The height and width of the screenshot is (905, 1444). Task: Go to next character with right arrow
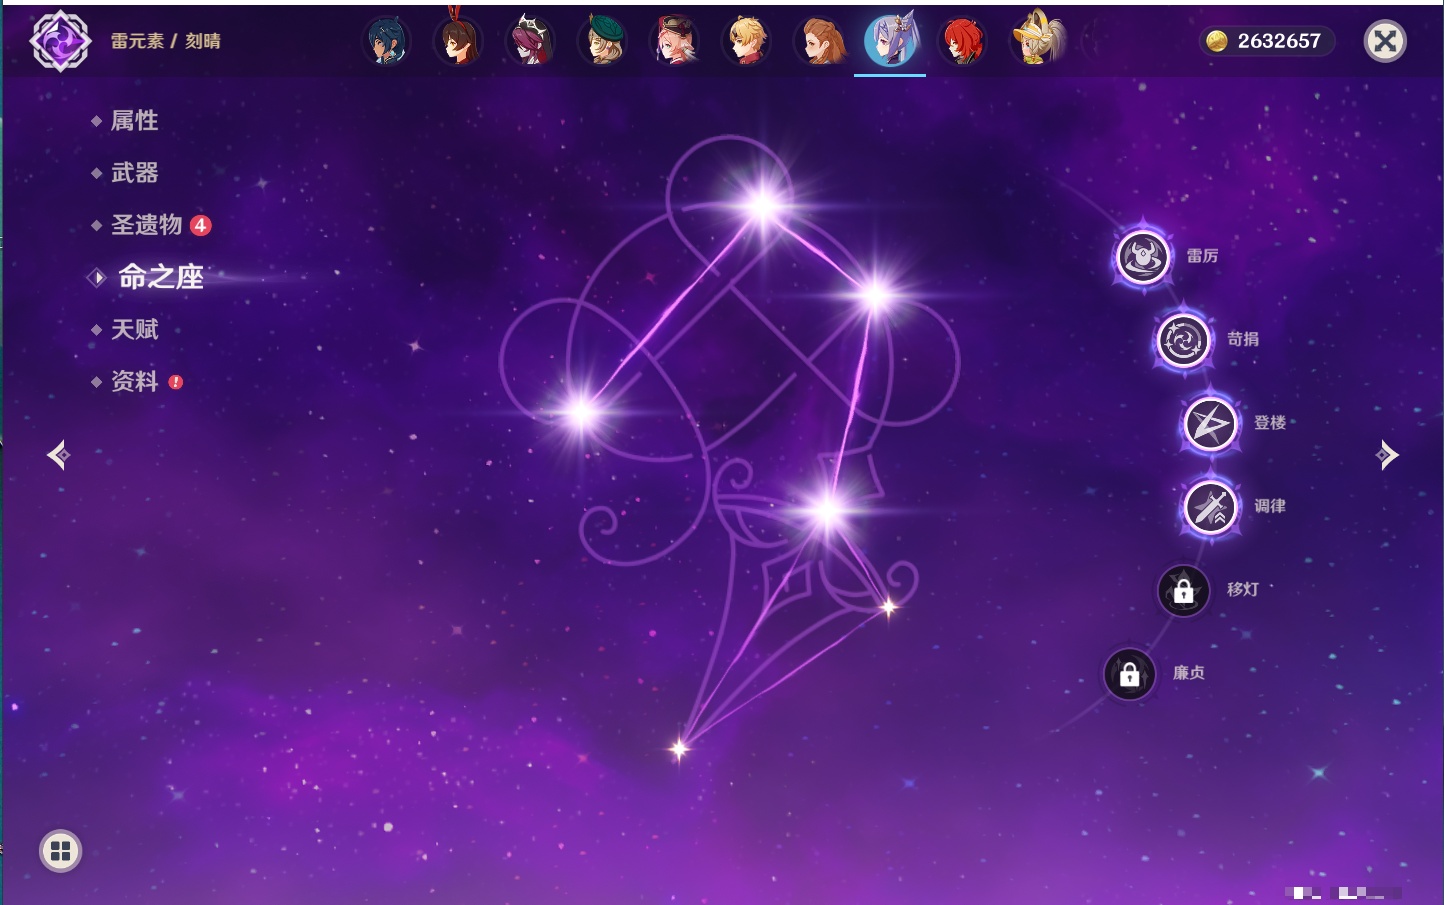[1386, 455]
